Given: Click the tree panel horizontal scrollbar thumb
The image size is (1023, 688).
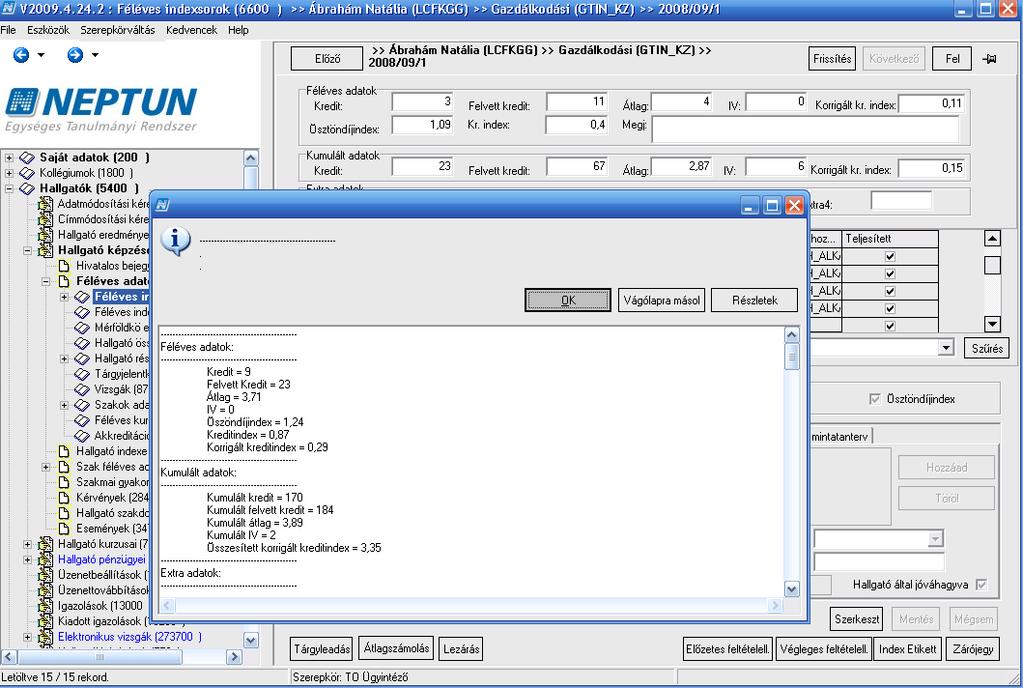Looking at the screenshot, I should 100,657.
